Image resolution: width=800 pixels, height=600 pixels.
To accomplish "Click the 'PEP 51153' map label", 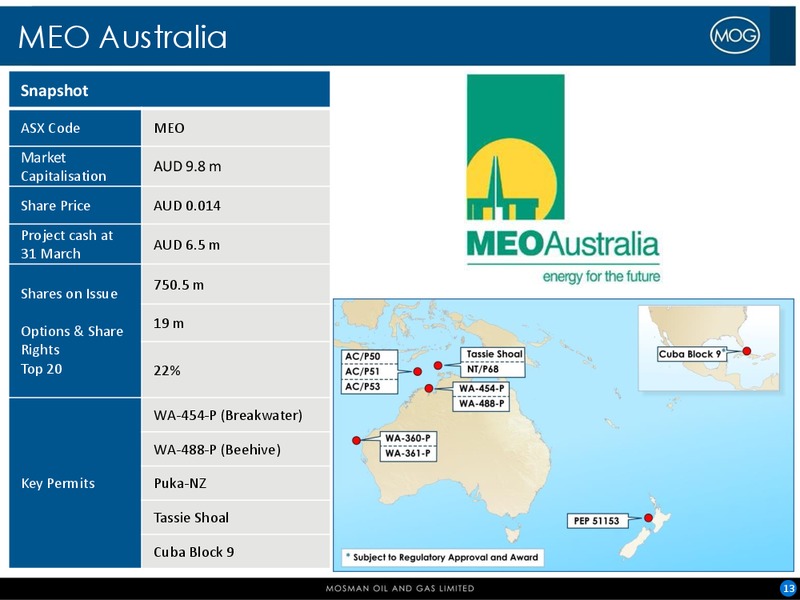I will 596,521.
